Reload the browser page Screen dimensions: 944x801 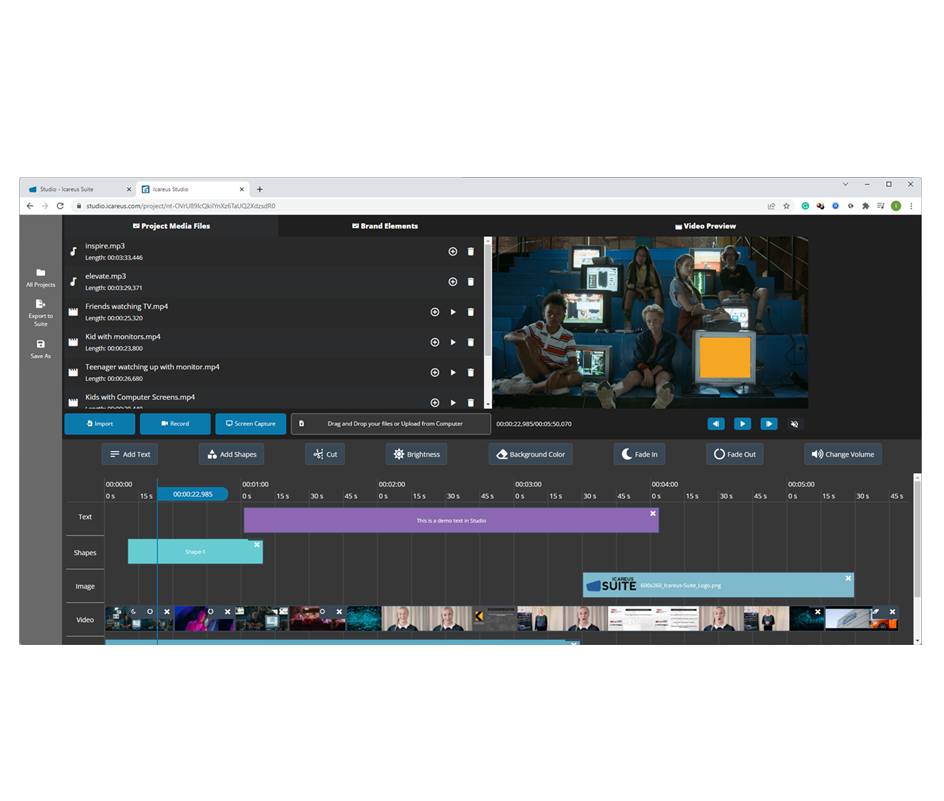(x=60, y=206)
